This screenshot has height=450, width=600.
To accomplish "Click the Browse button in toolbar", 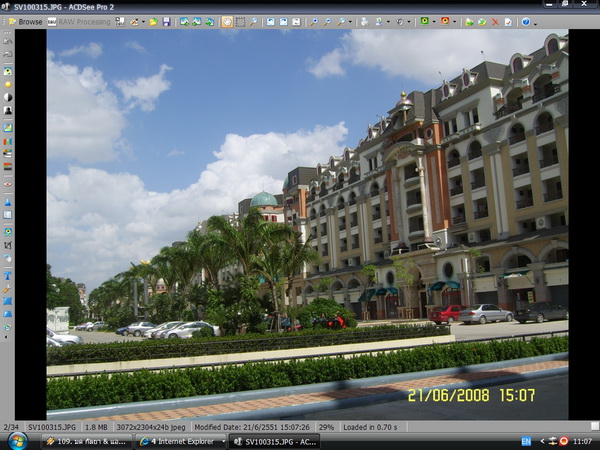I will [25, 21].
